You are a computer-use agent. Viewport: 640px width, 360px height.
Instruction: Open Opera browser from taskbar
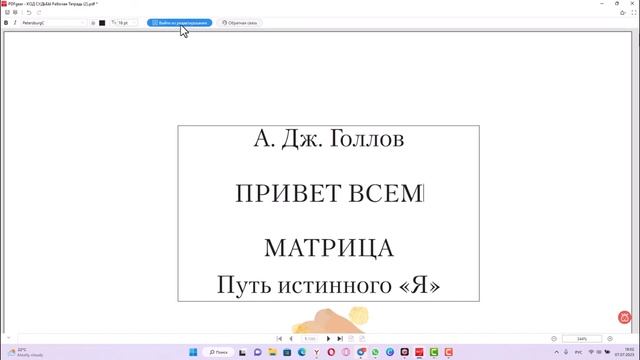click(x=331, y=352)
